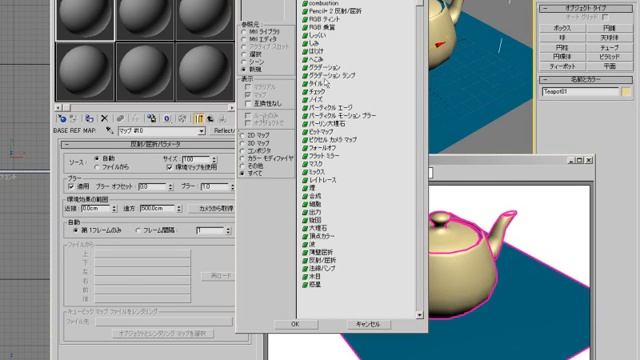This screenshot has height=360, width=640.
Task: Select the カラー モディファイヤ radio button
Action: coord(242,158)
